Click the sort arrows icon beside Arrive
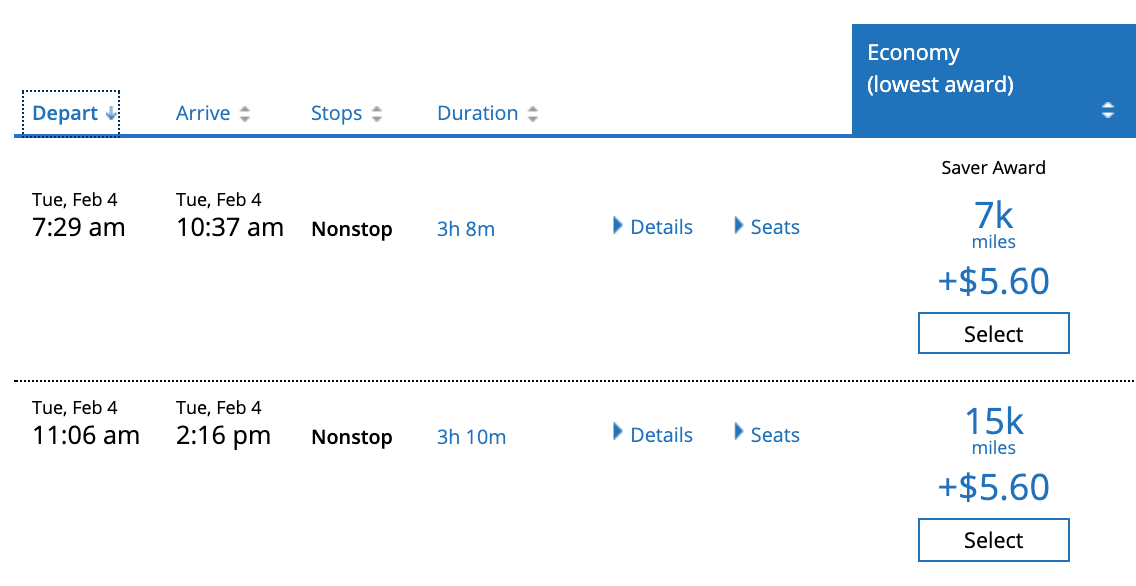Screen dimensions: 1136x586 pyautogui.click(x=244, y=114)
